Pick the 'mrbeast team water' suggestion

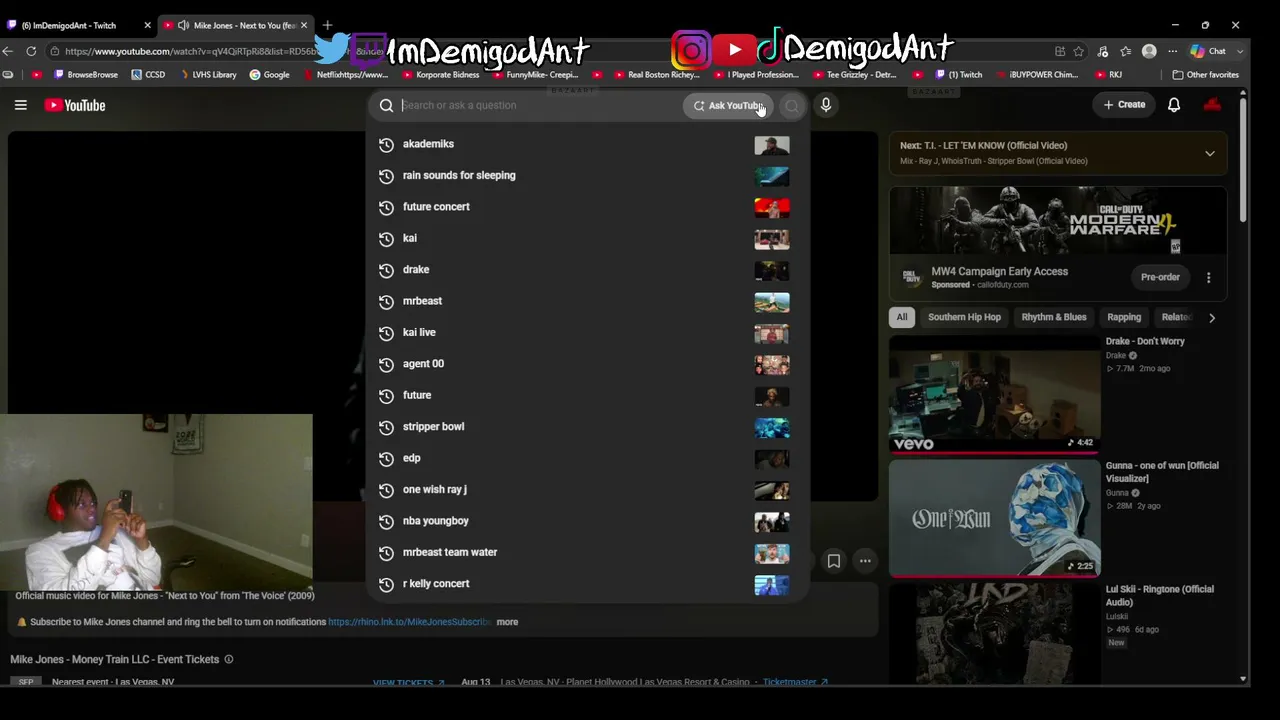[587, 552]
